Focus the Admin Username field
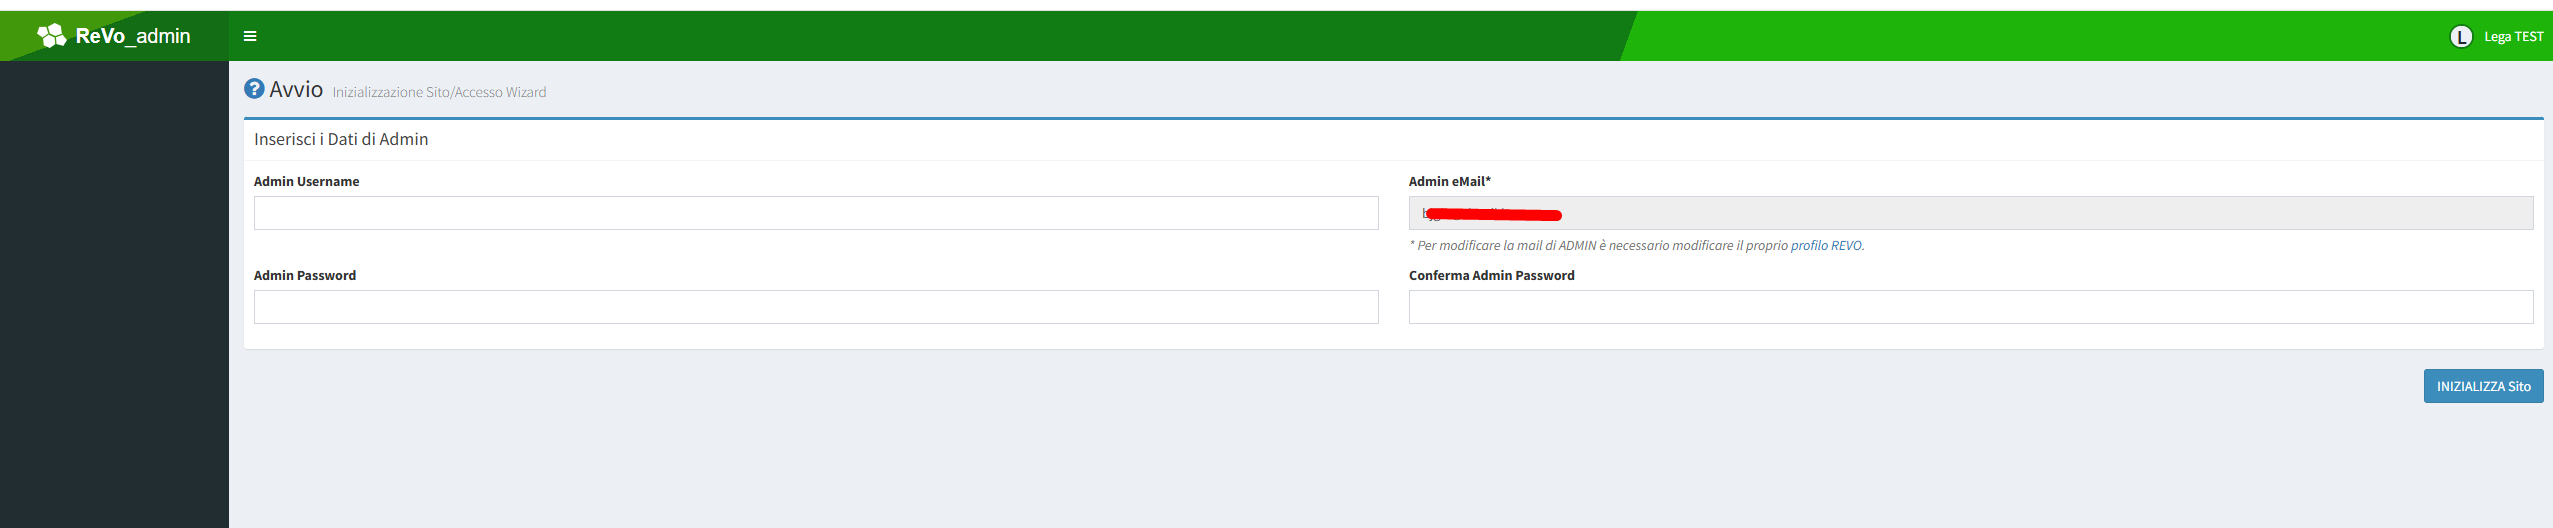Screen dimensions: 2553x528 click(x=816, y=213)
